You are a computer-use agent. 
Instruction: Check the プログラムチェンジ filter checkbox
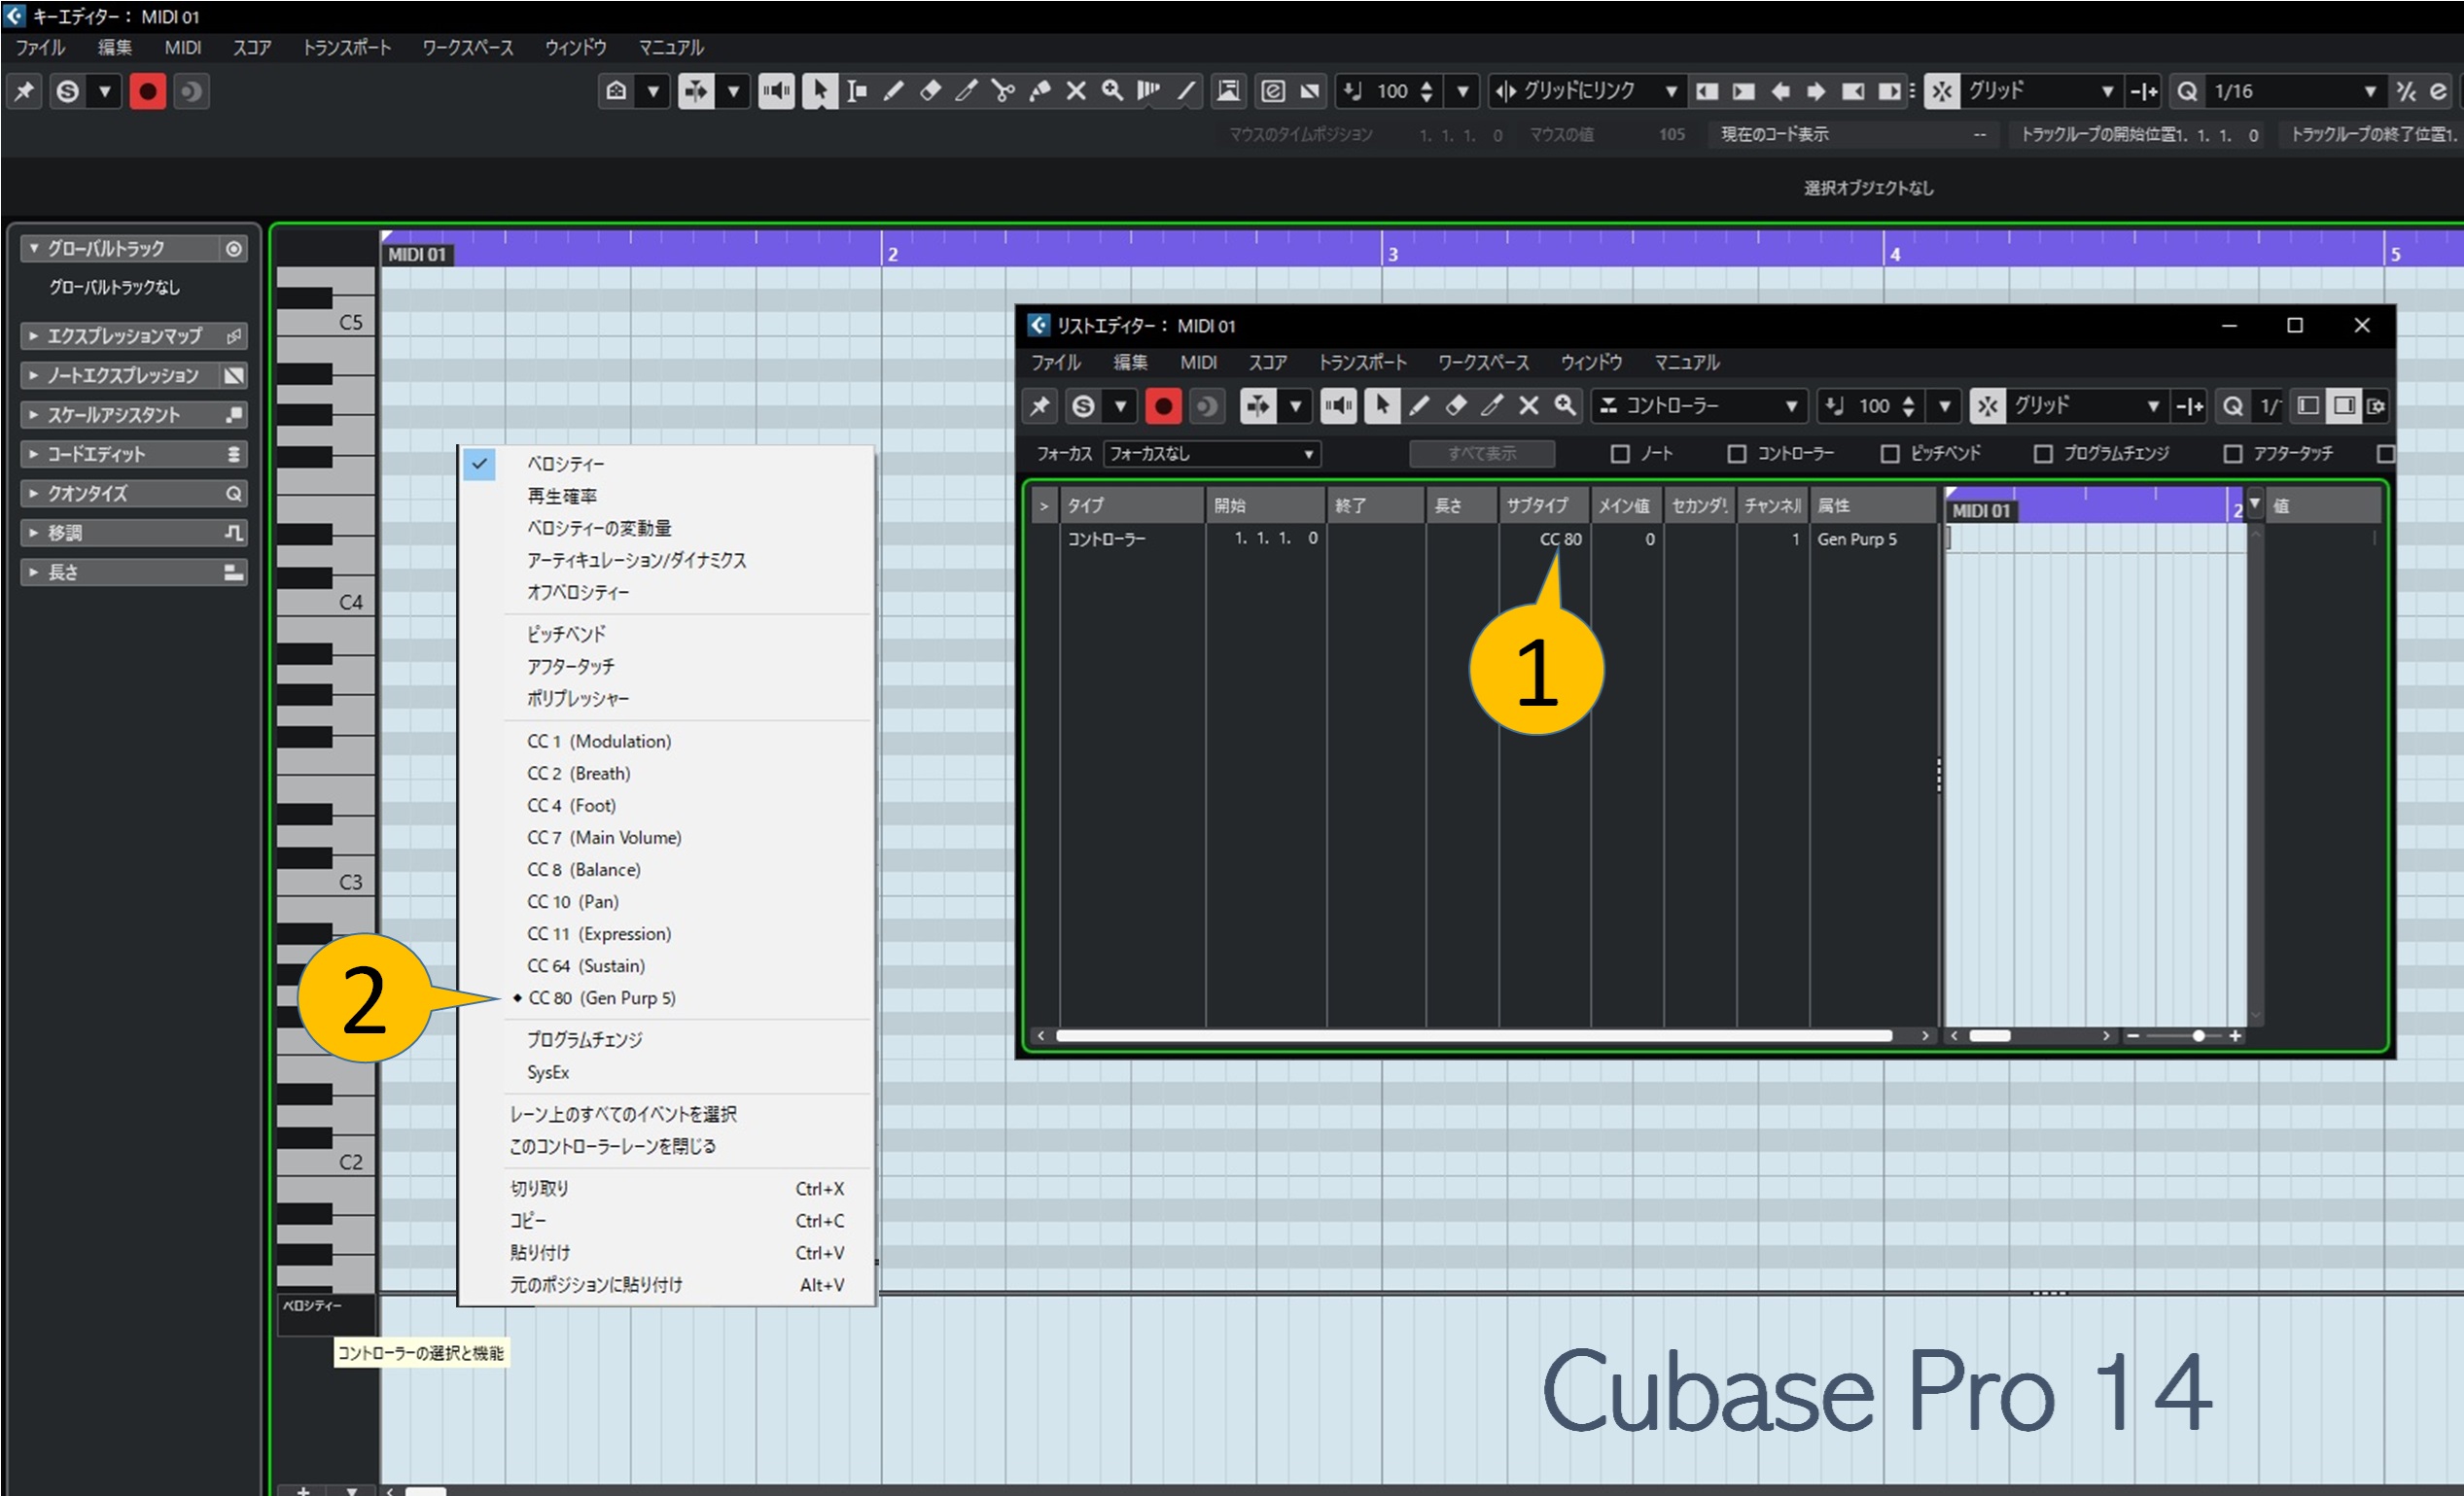pyautogui.click(x=2043, y=454)
